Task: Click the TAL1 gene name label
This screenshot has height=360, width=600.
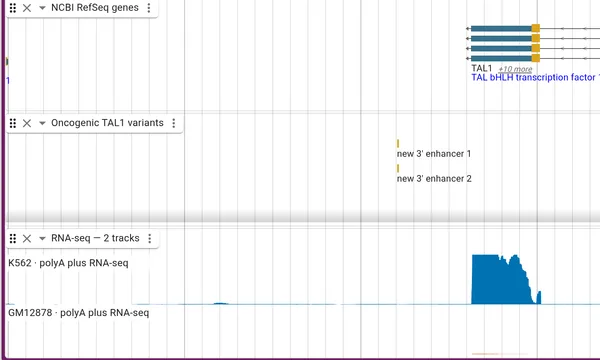Action: [481, 68]
